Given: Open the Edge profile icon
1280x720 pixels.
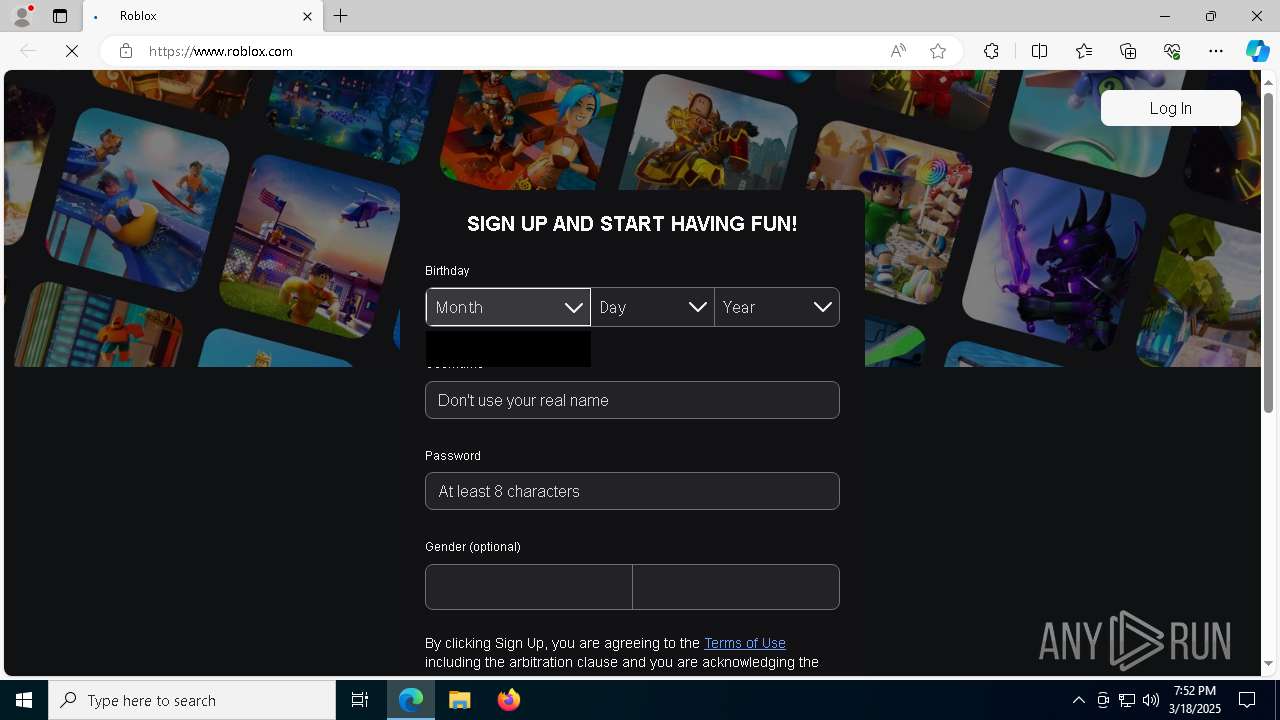Looking at the screenshot, I should coord(22,16).
